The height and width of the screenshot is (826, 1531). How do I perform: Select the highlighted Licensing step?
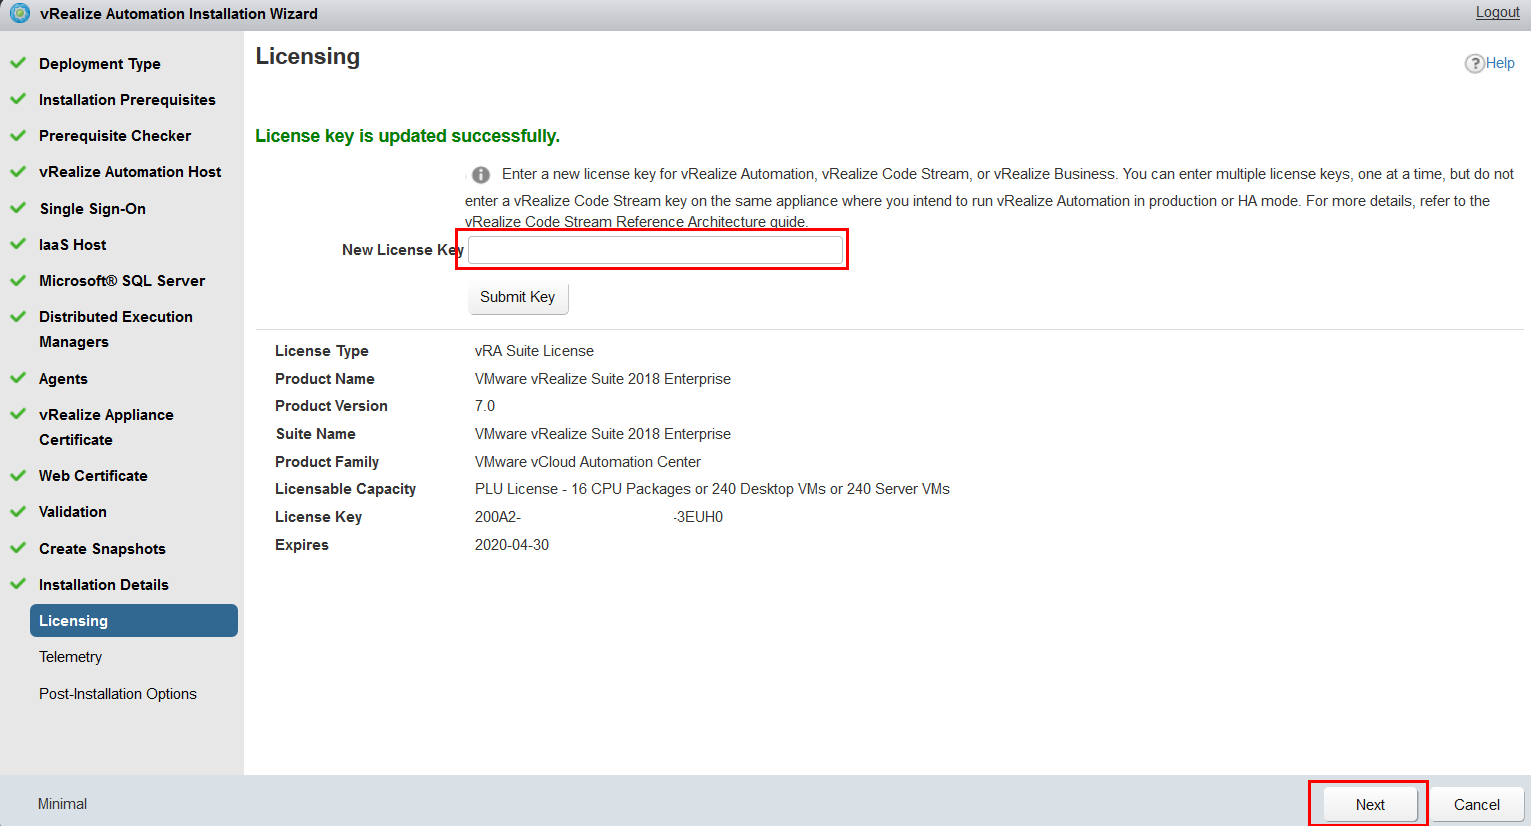[x=134, y=620]
